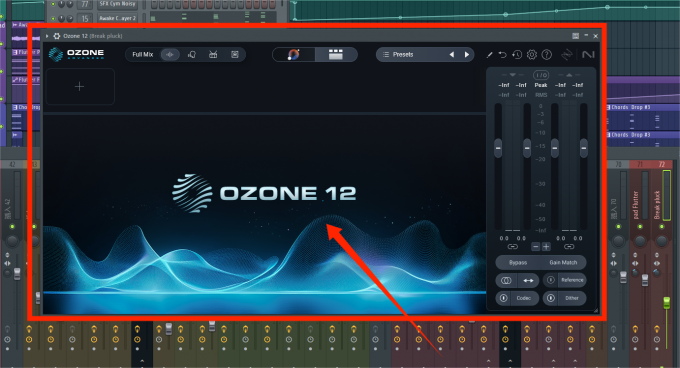Click mixer track 42 volume fader
Image resolution: width=680 pixels, height=368 pixels.
17,274
